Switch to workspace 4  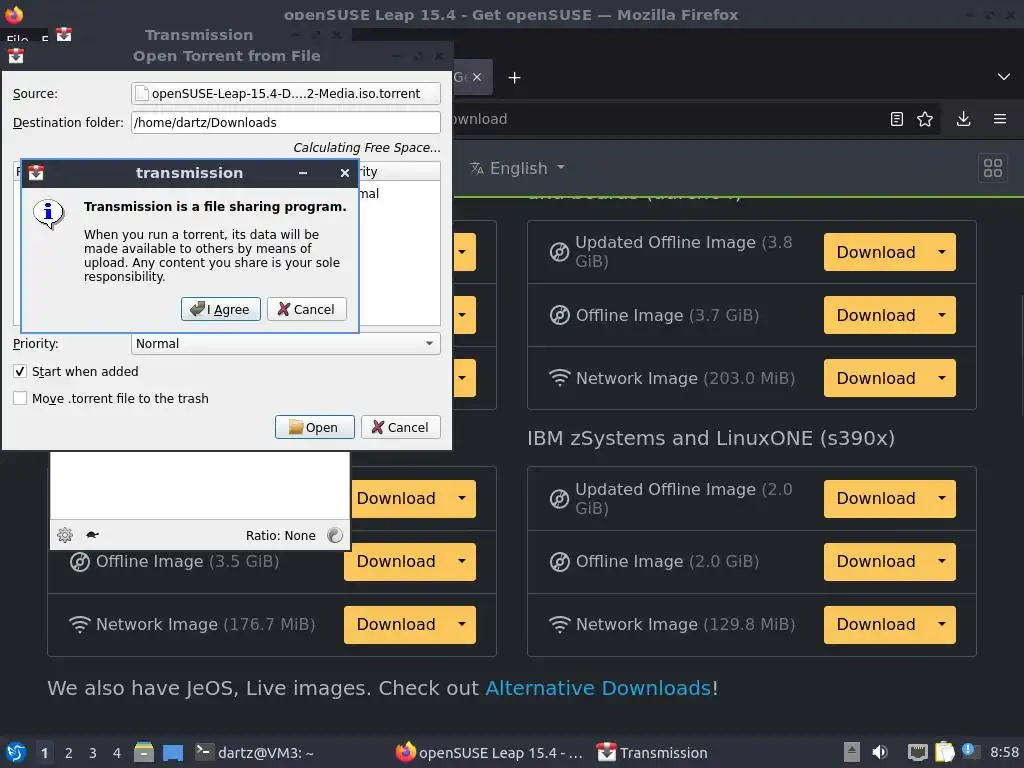(x=117, y=753)
